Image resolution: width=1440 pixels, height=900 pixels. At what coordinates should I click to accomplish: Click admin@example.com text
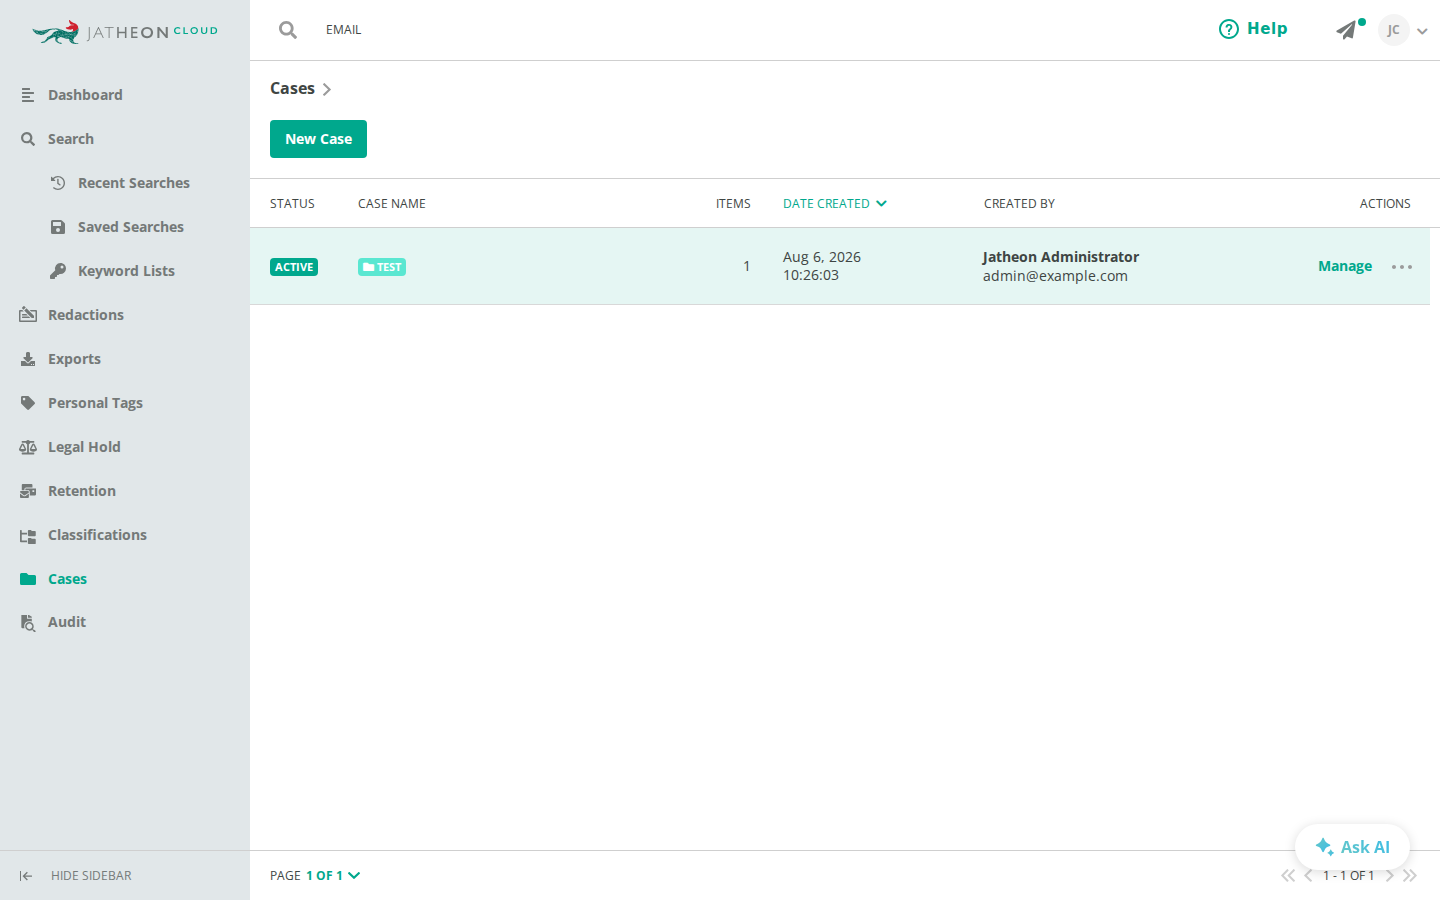(x=1055, y=276)
